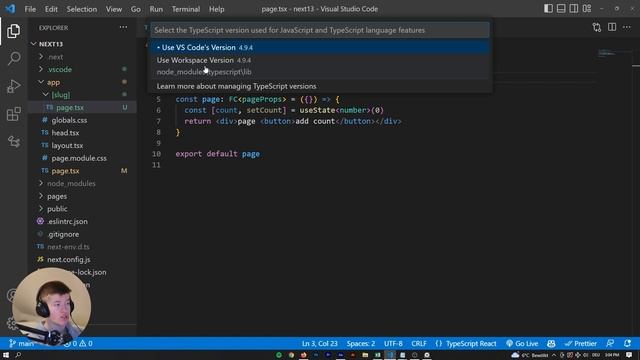Screen dimensions: 640x360
Task: Open the Help menu
Action: tap(217, 9)
